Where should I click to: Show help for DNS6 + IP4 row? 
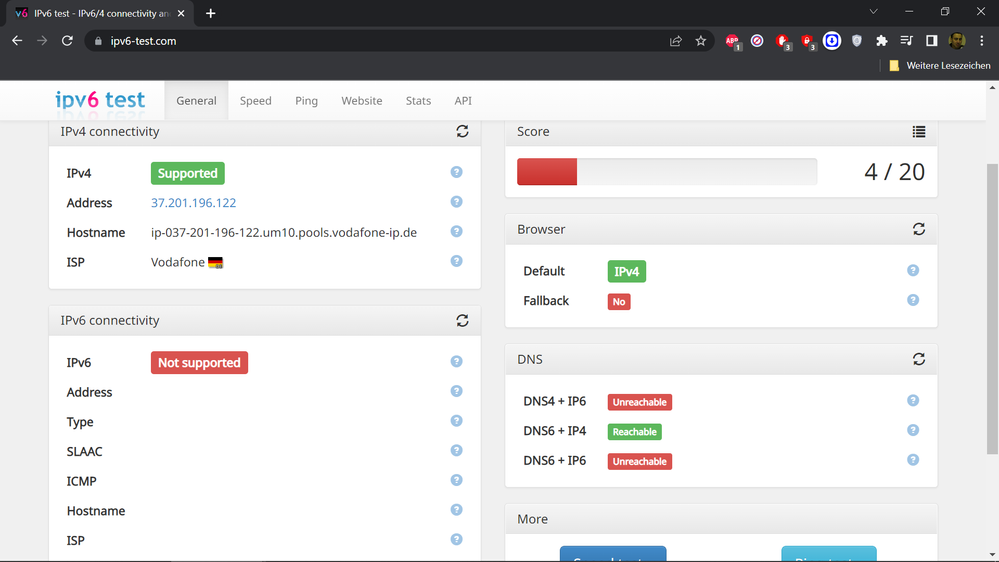coord(912,430)
